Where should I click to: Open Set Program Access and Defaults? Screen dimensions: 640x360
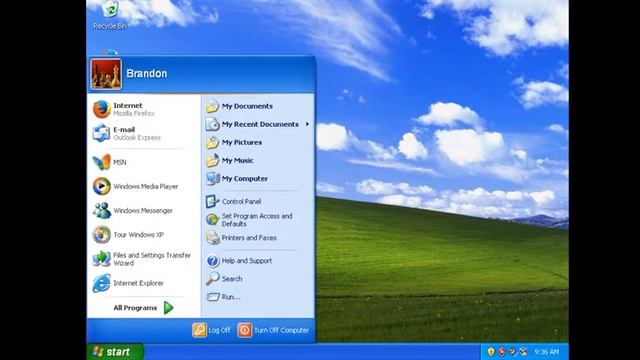(258, 220)
